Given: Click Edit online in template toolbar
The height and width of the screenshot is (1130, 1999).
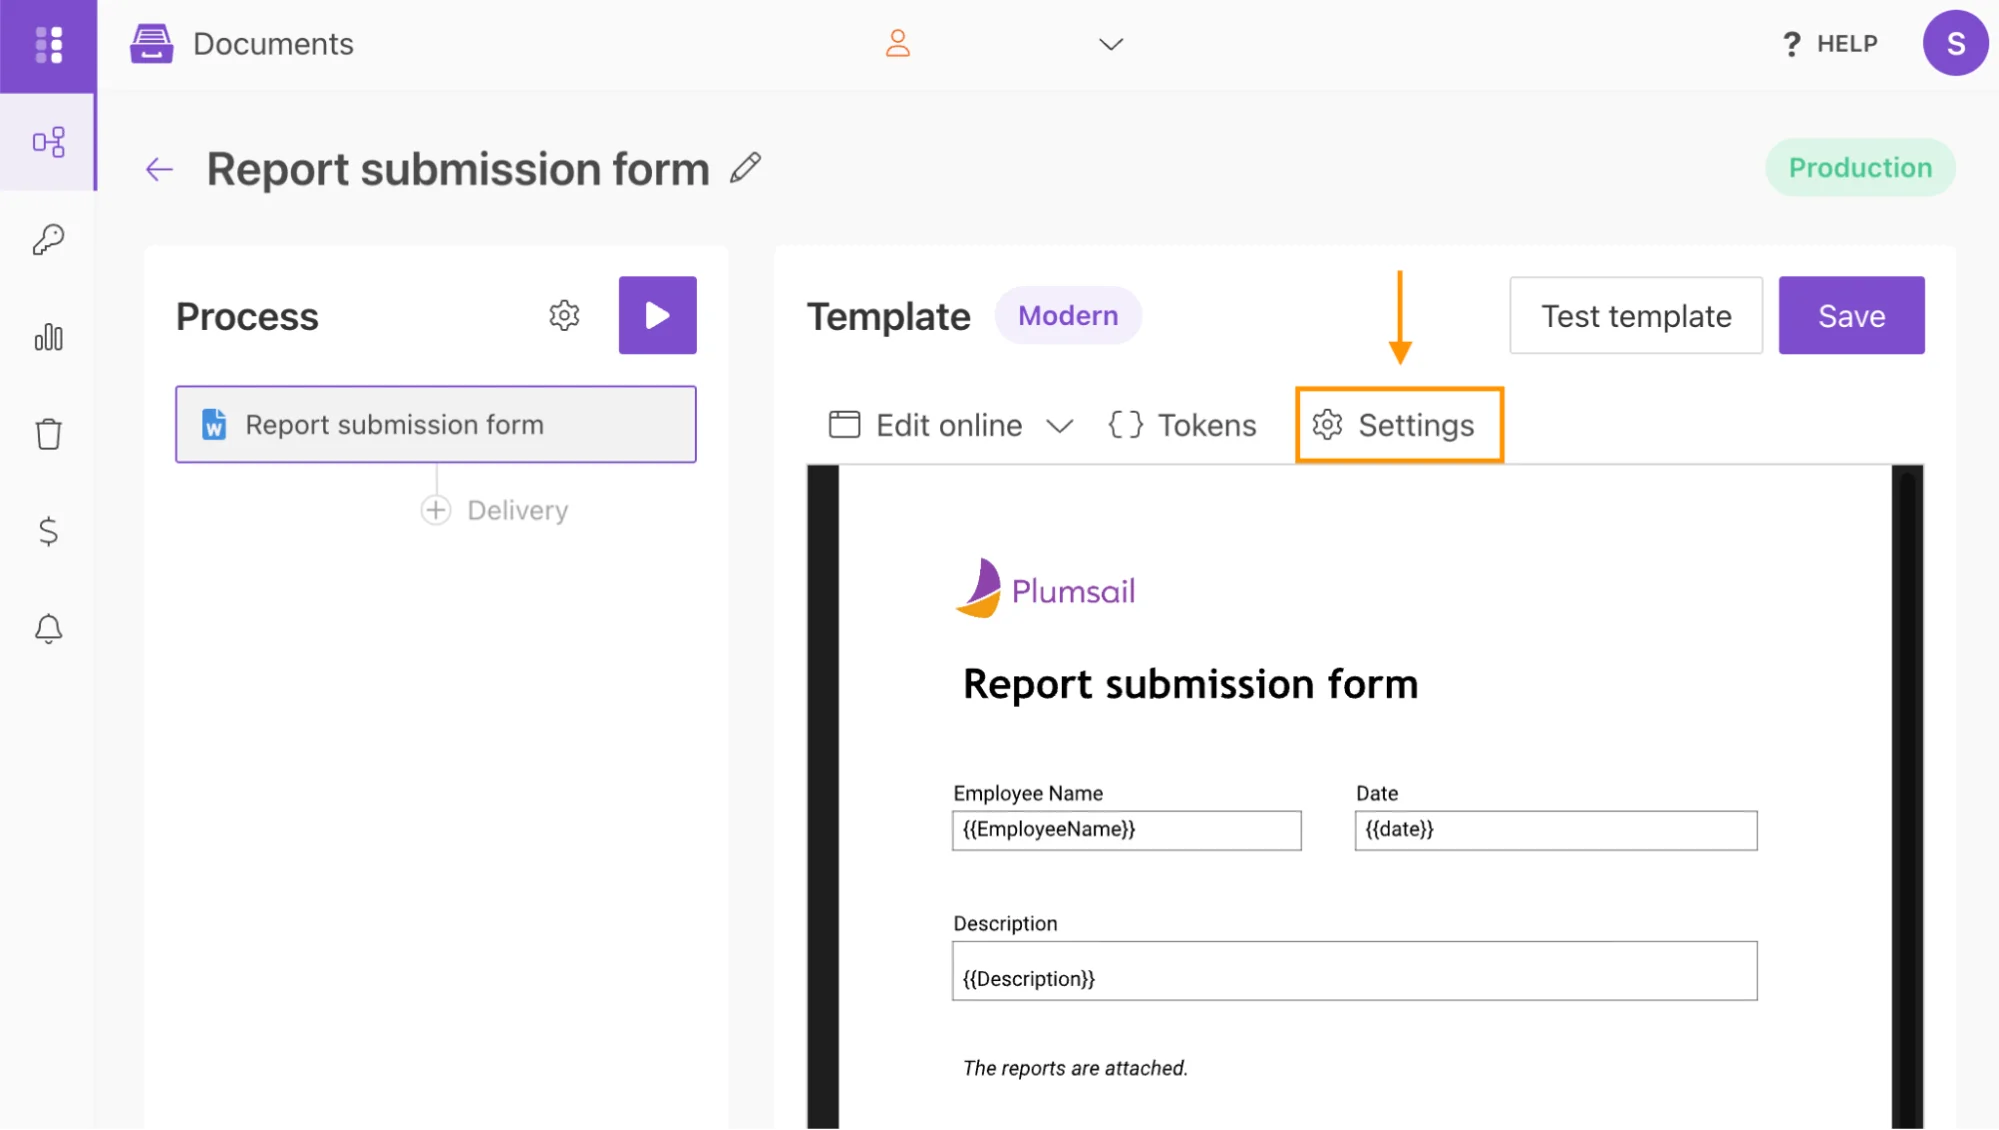Looking at the screenshot, I should 925,425.
